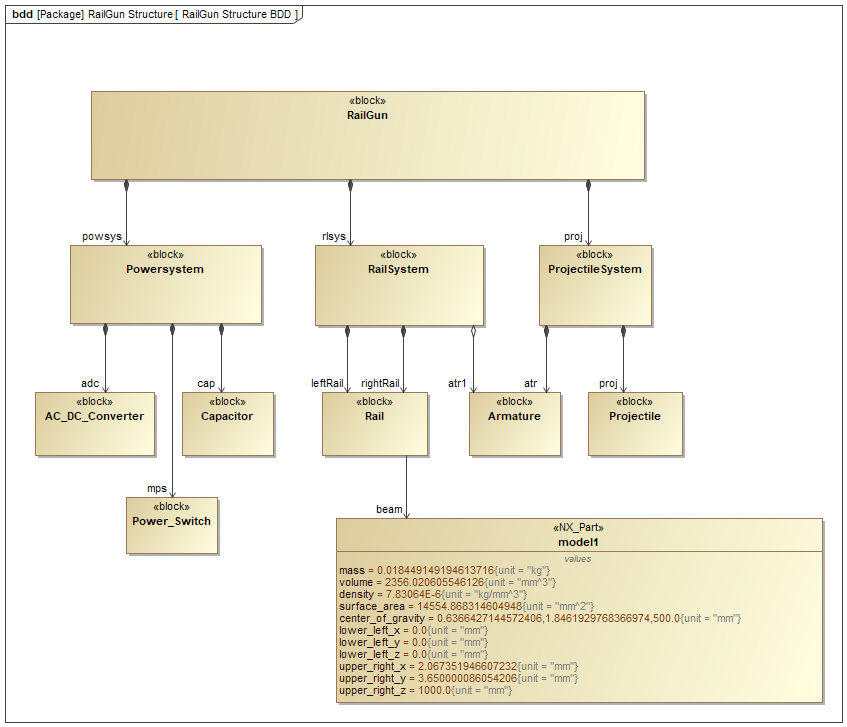Click the Rail block
The width and height of the screenshot is (847, 727).
[x=375, y=424]
